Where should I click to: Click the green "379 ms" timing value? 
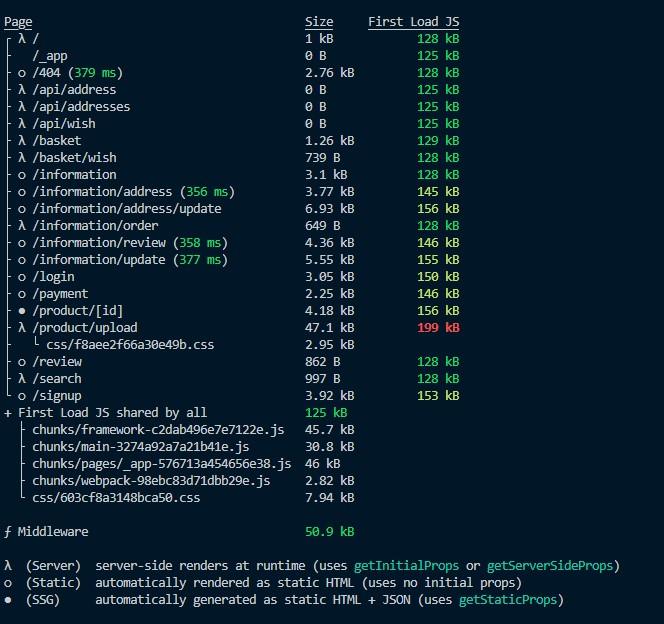coord(95,73)
